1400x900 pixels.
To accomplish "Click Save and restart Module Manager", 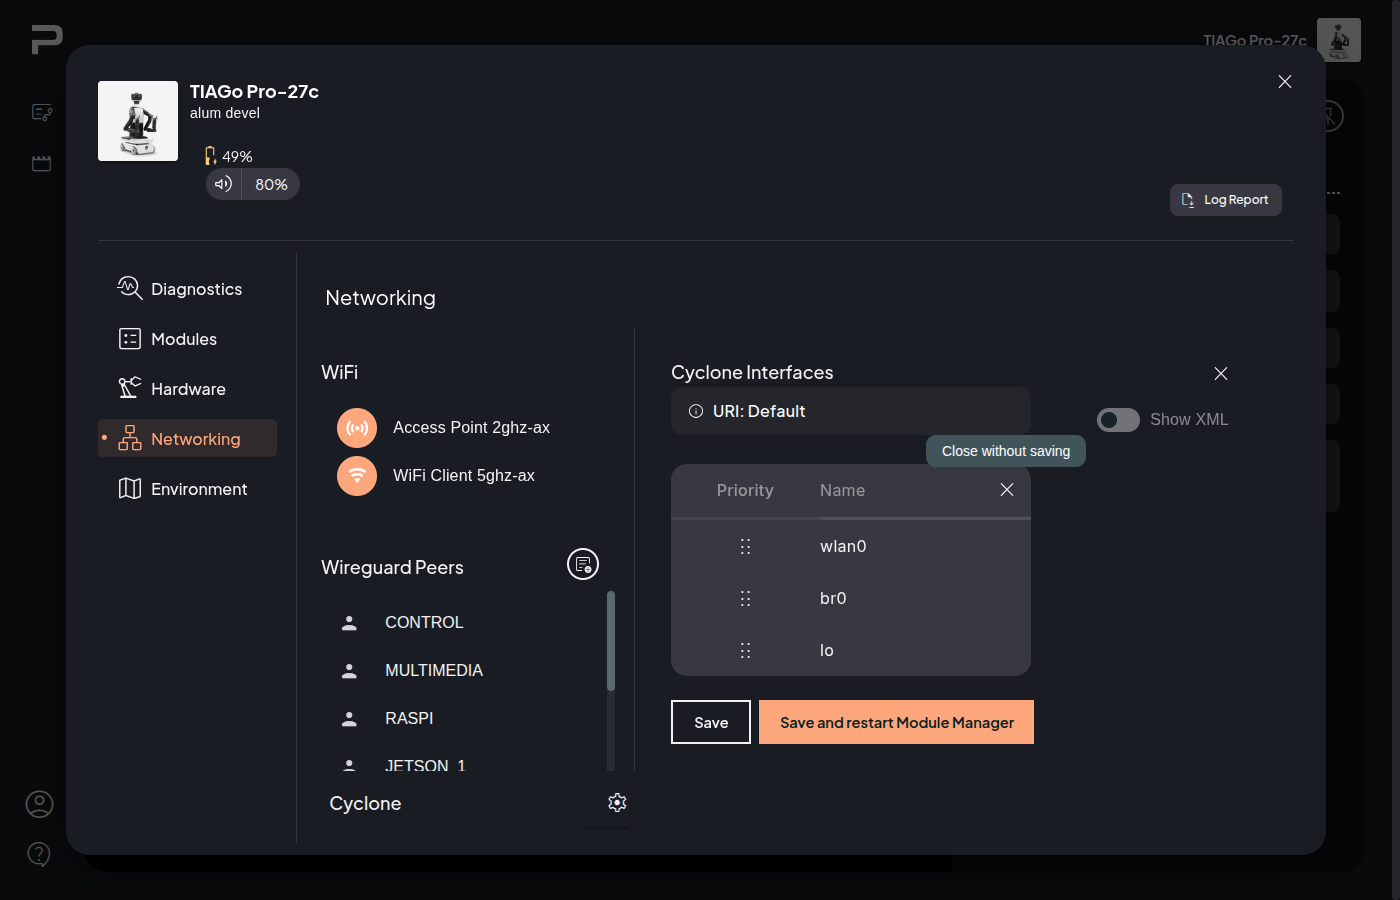I will click(x=896, y=722).
